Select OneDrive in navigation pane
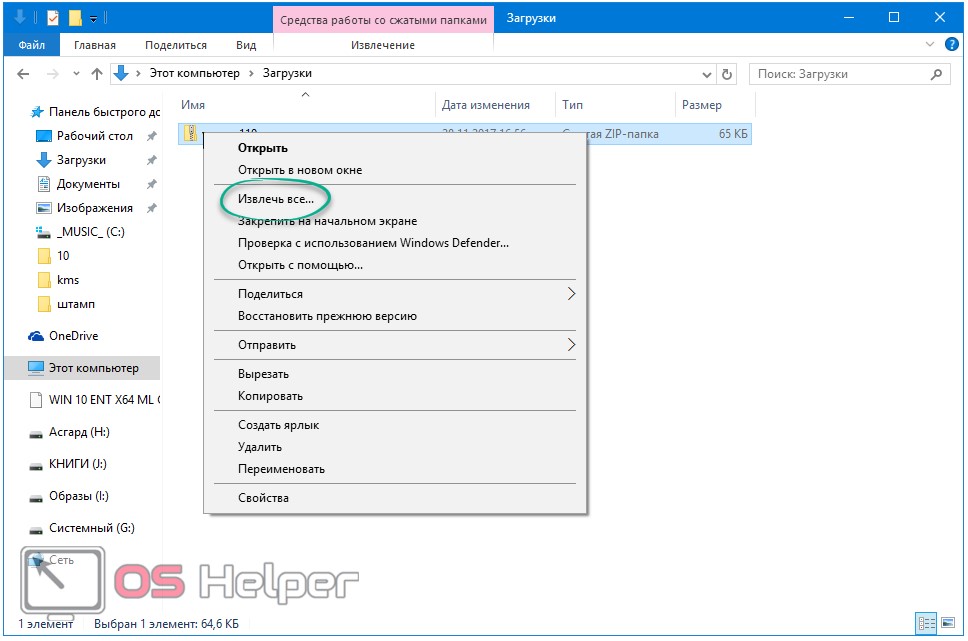 (76, 336)
